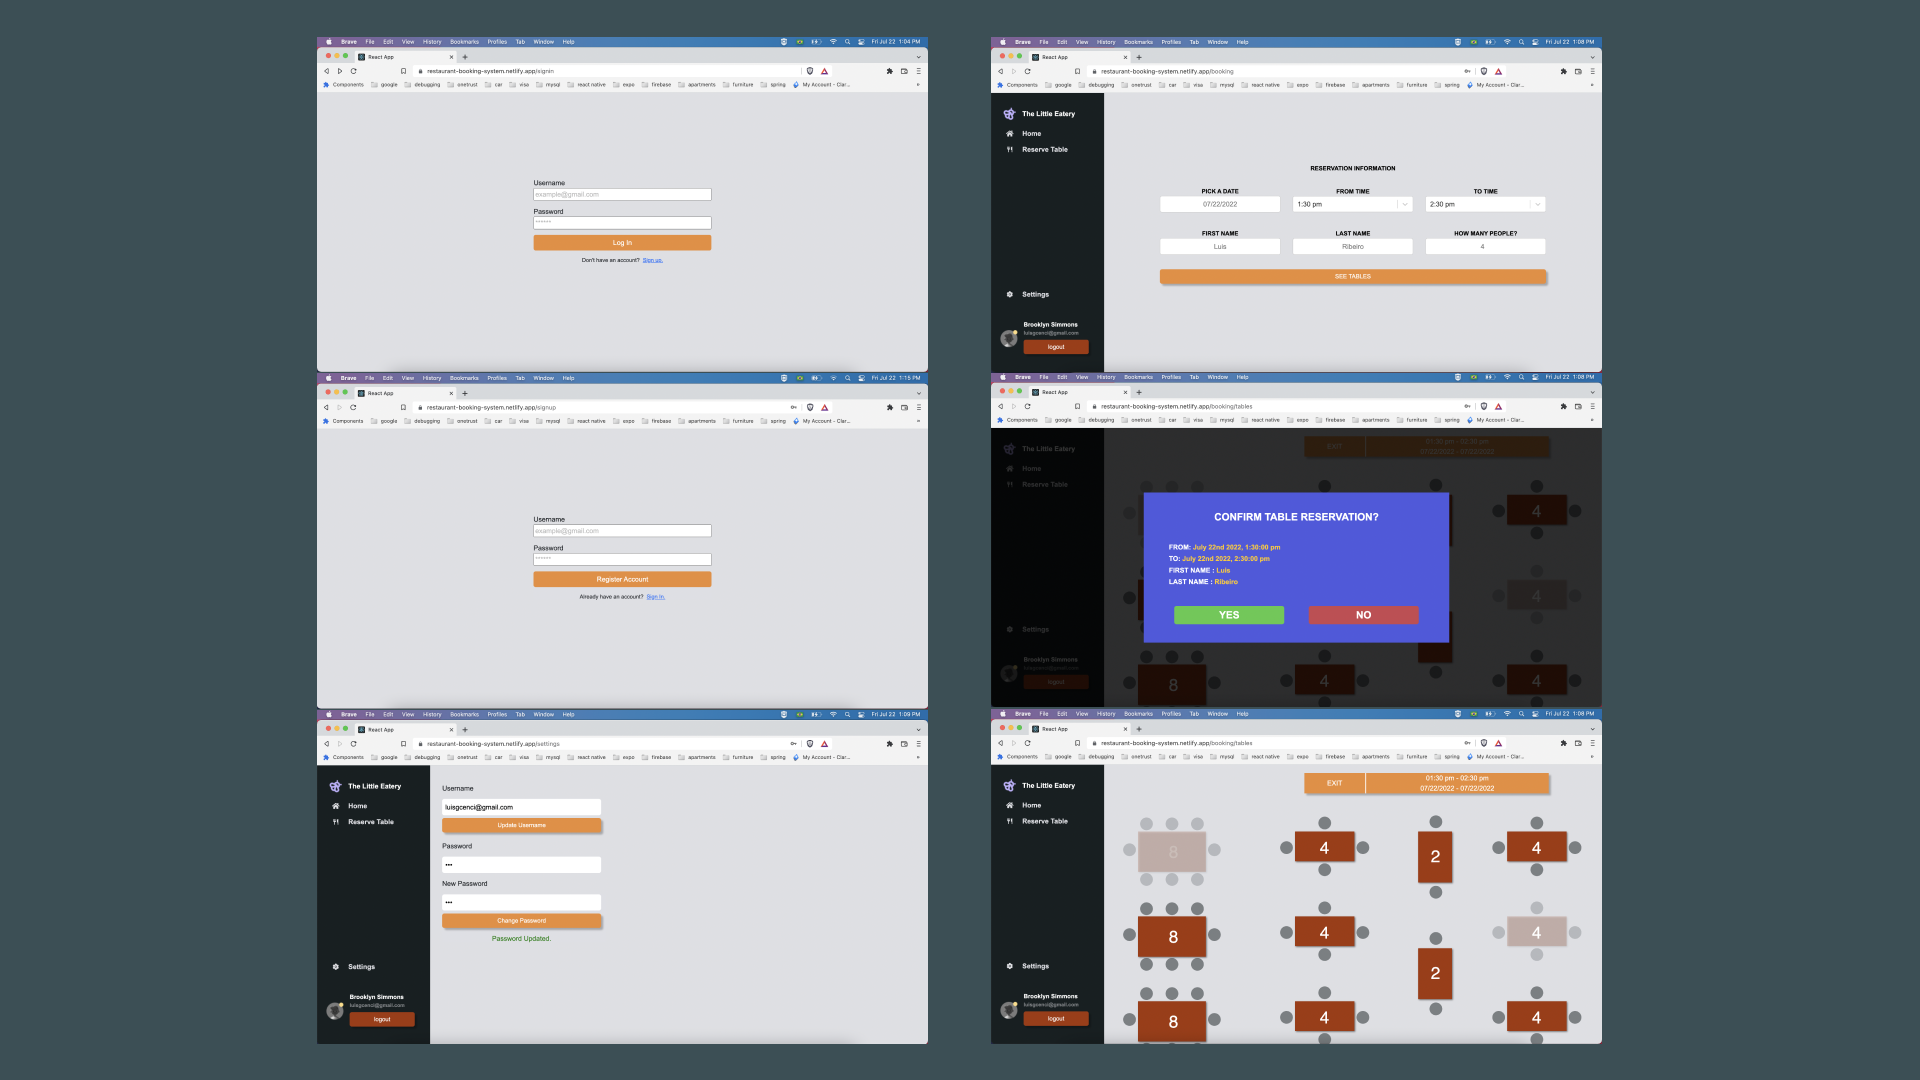This screenshot has height=1080, width=1920.
Task: Click the SEE TABLES button on the booking form
Action: click(1353, 277)
